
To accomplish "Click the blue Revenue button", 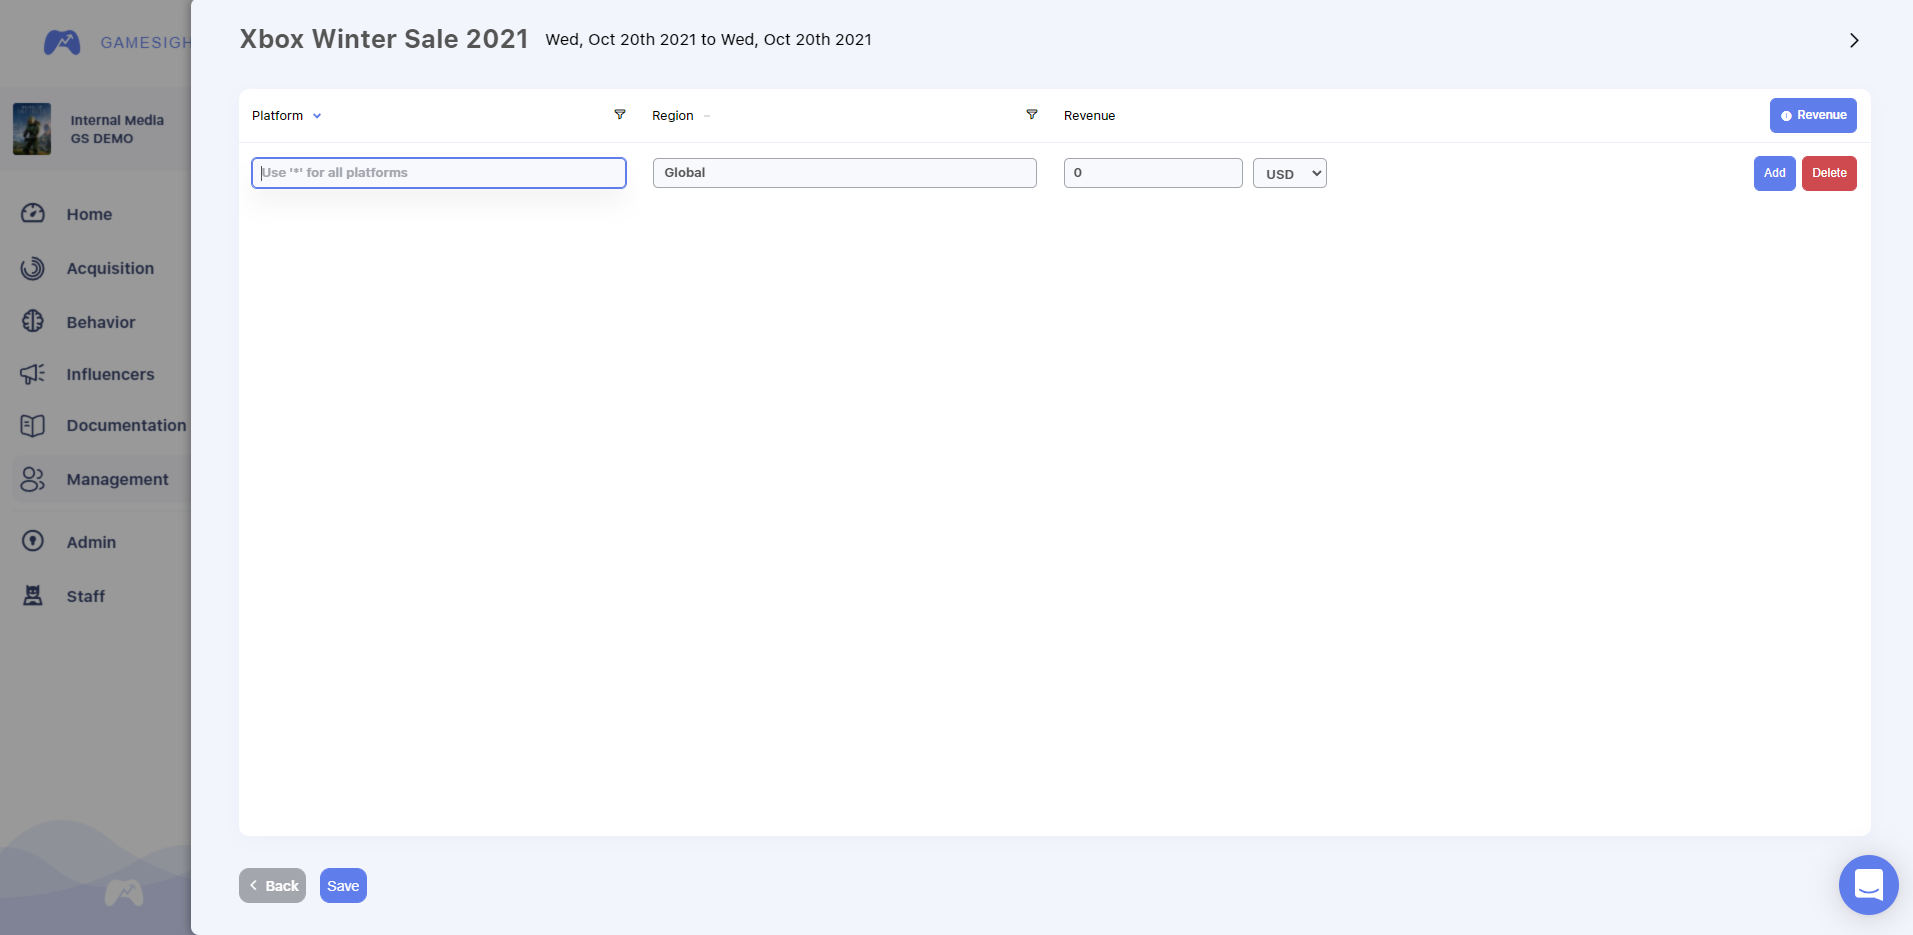I will click(x=1813, y=115).
